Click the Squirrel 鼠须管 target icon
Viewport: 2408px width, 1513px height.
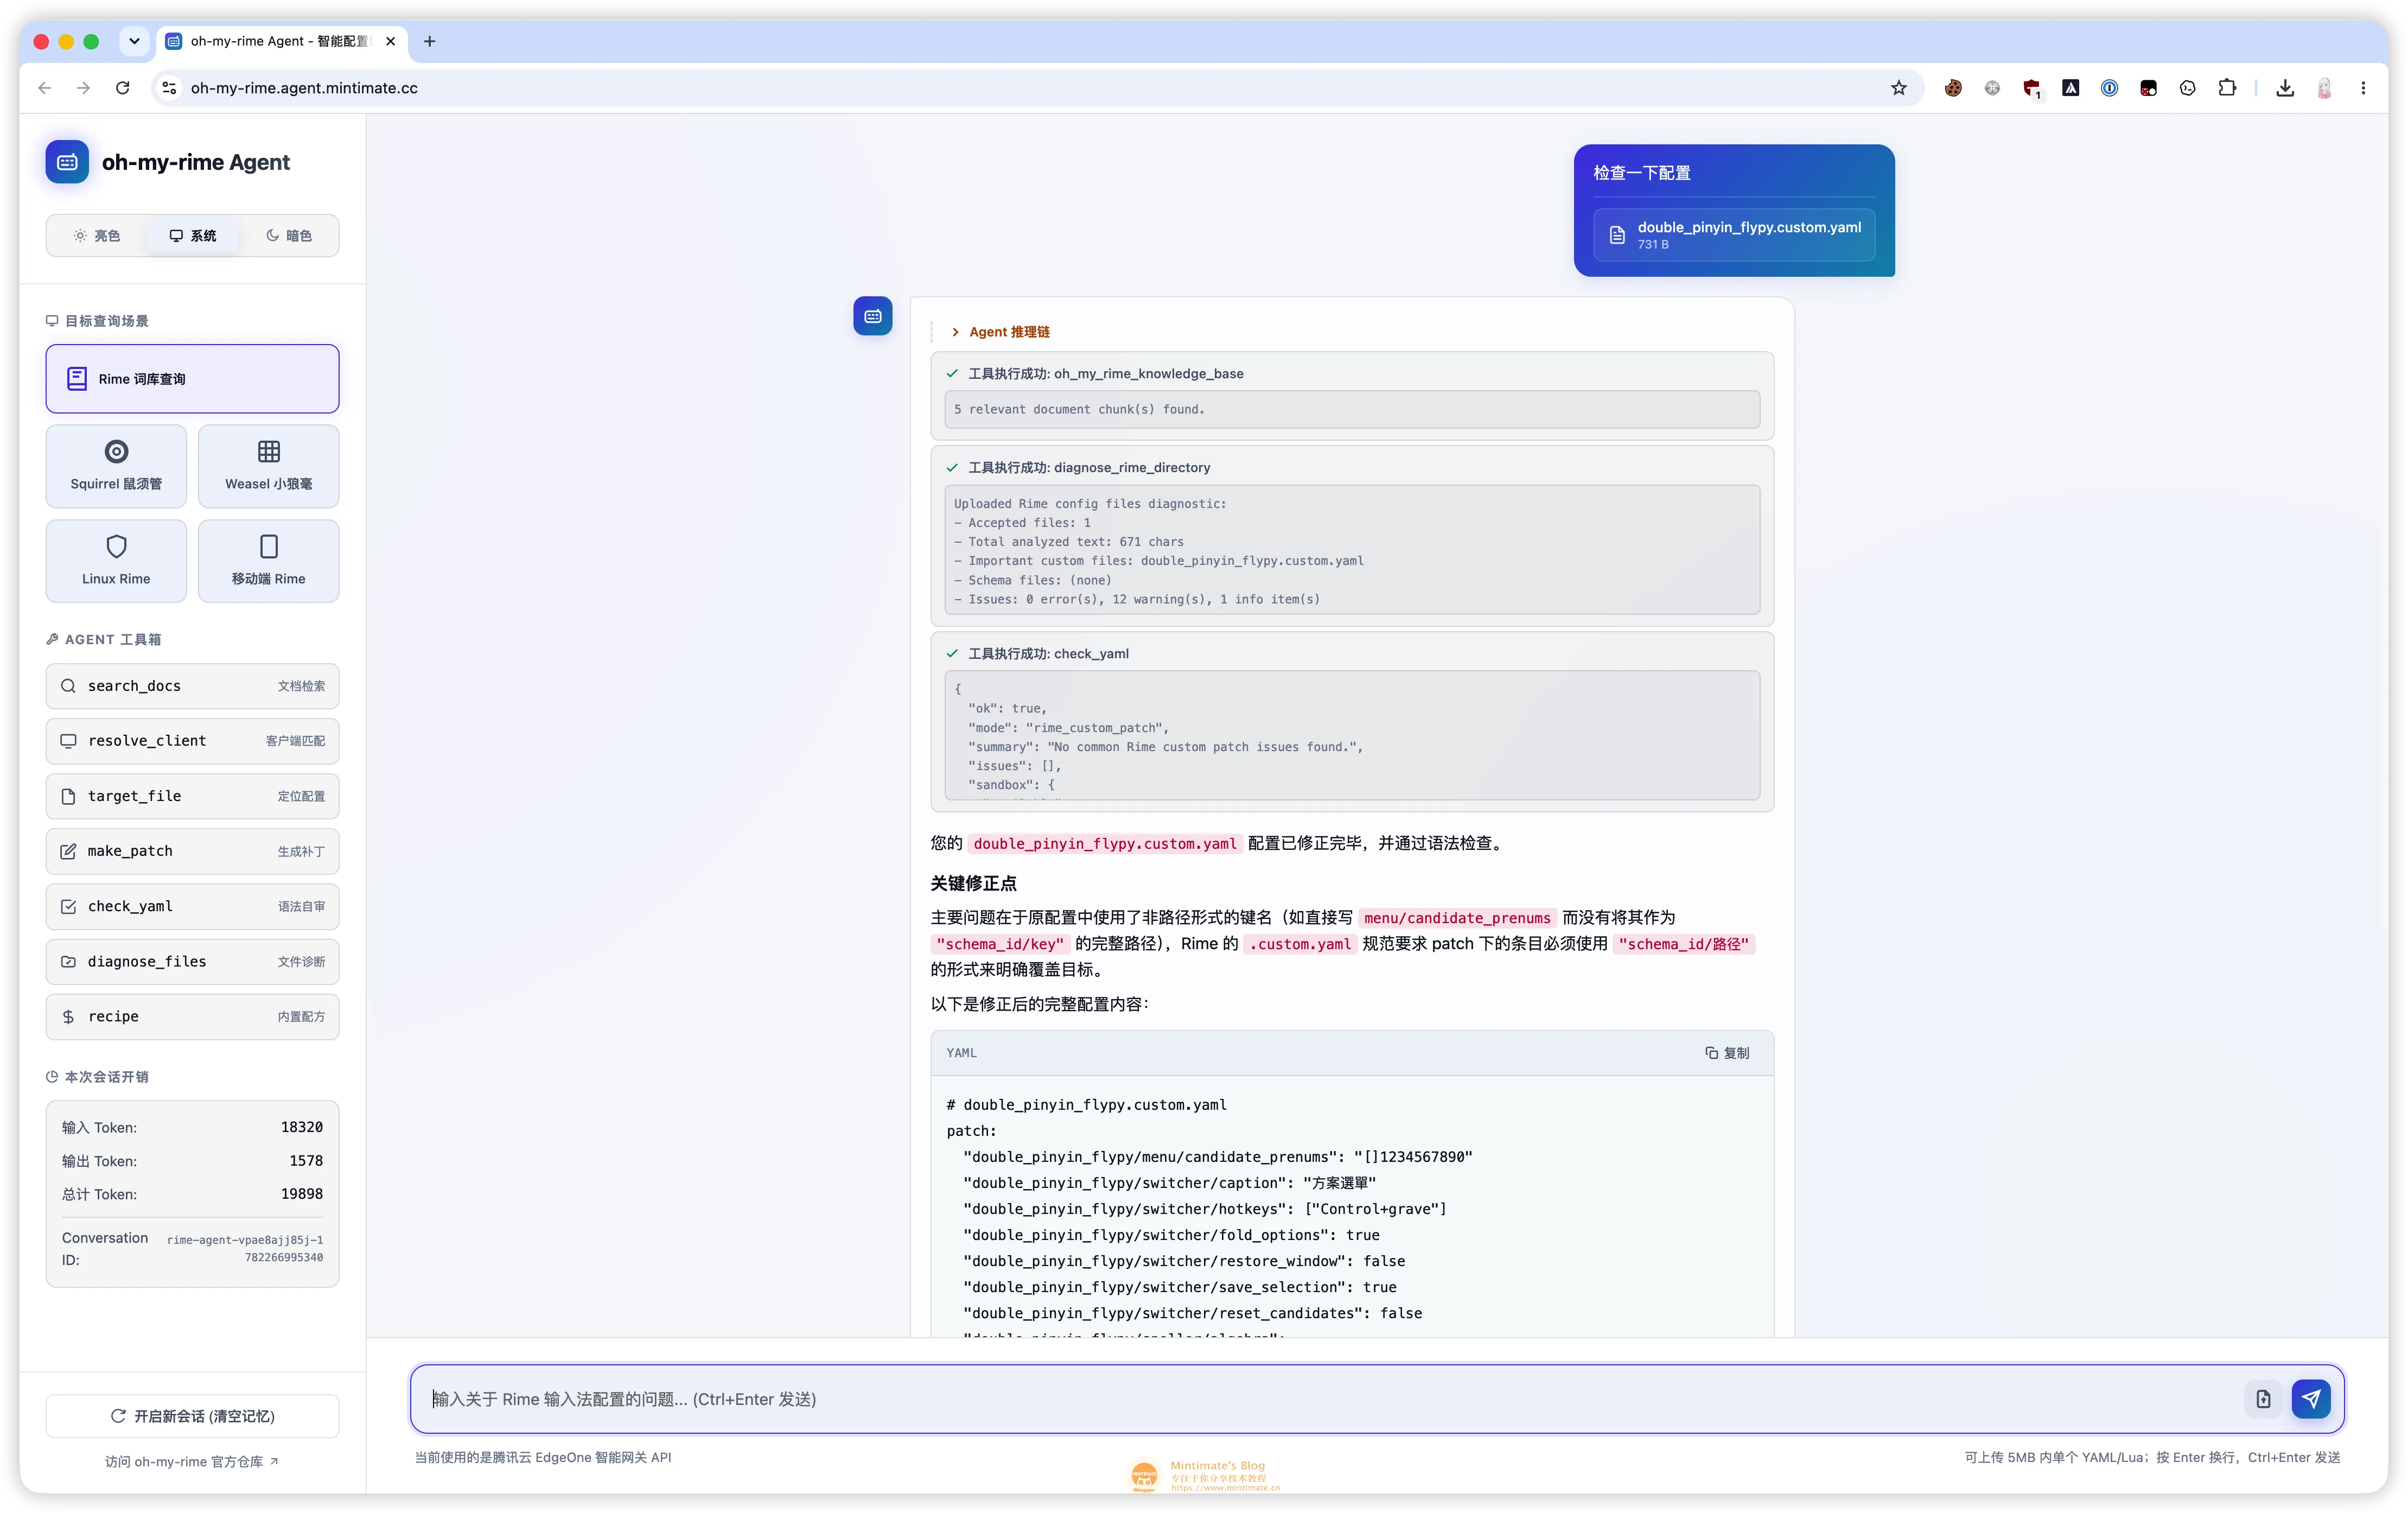click(116, 451)
